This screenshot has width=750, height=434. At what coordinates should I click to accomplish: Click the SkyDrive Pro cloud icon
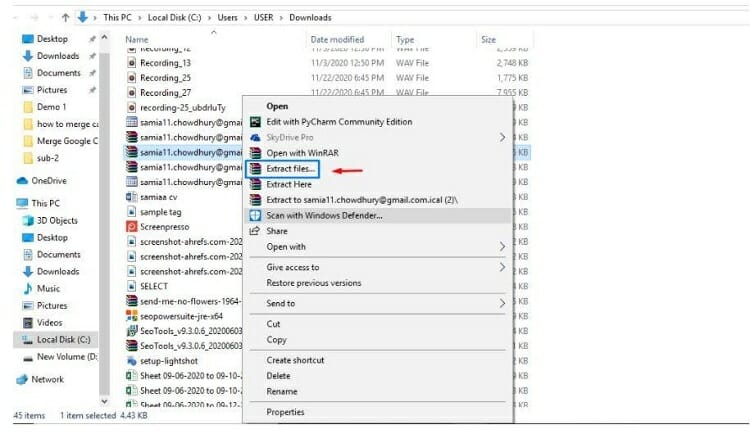point(255,138)
